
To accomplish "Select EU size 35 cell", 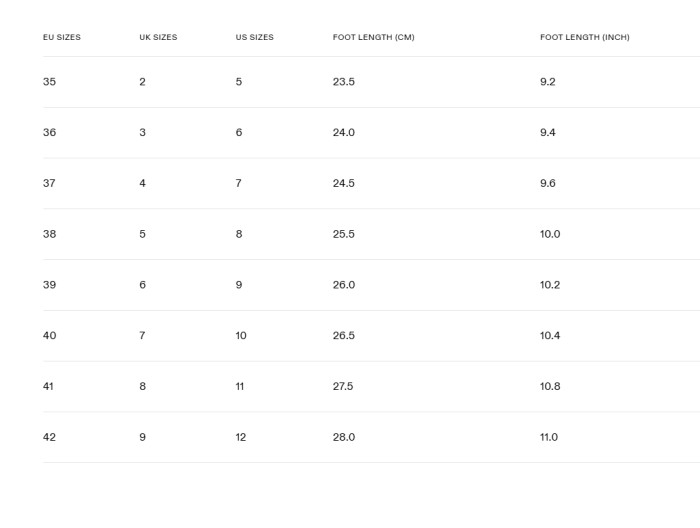I will (50, 82).
